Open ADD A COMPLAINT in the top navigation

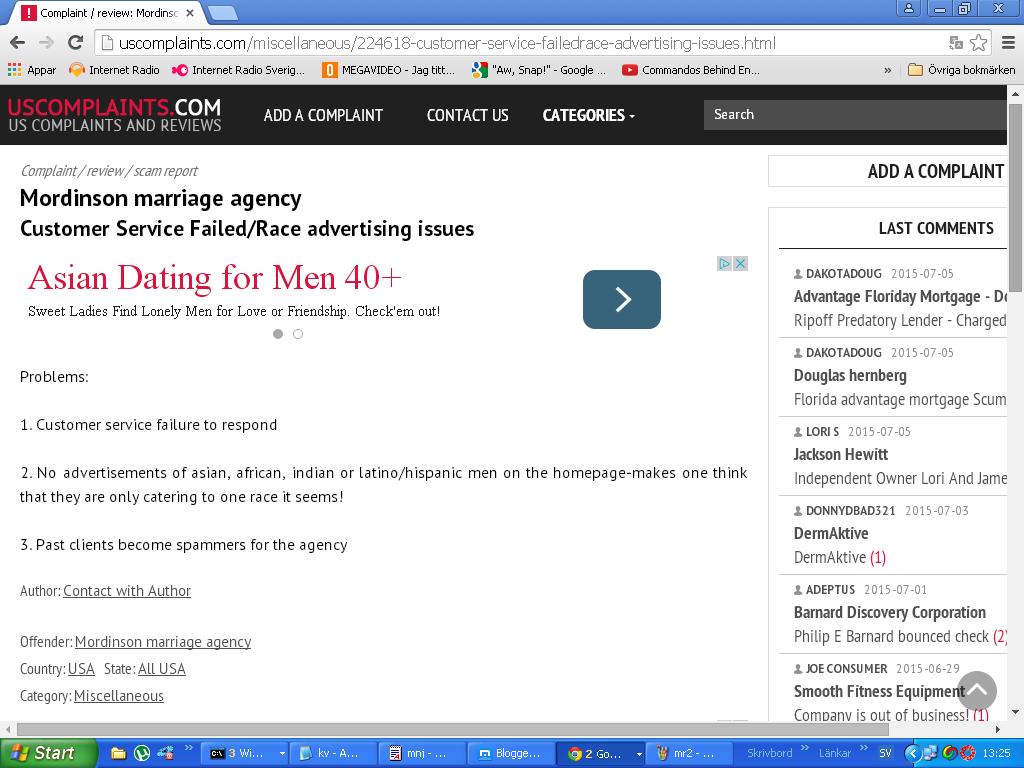click(x=323, y=115)
